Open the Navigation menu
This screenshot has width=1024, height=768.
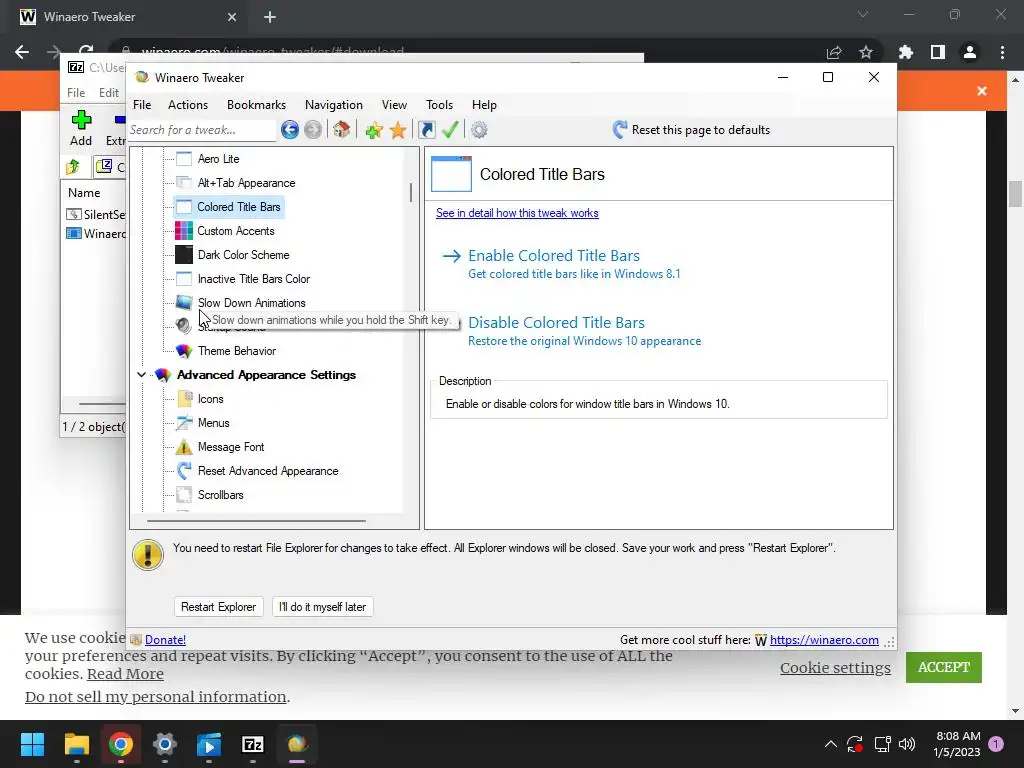pos(334,104)
